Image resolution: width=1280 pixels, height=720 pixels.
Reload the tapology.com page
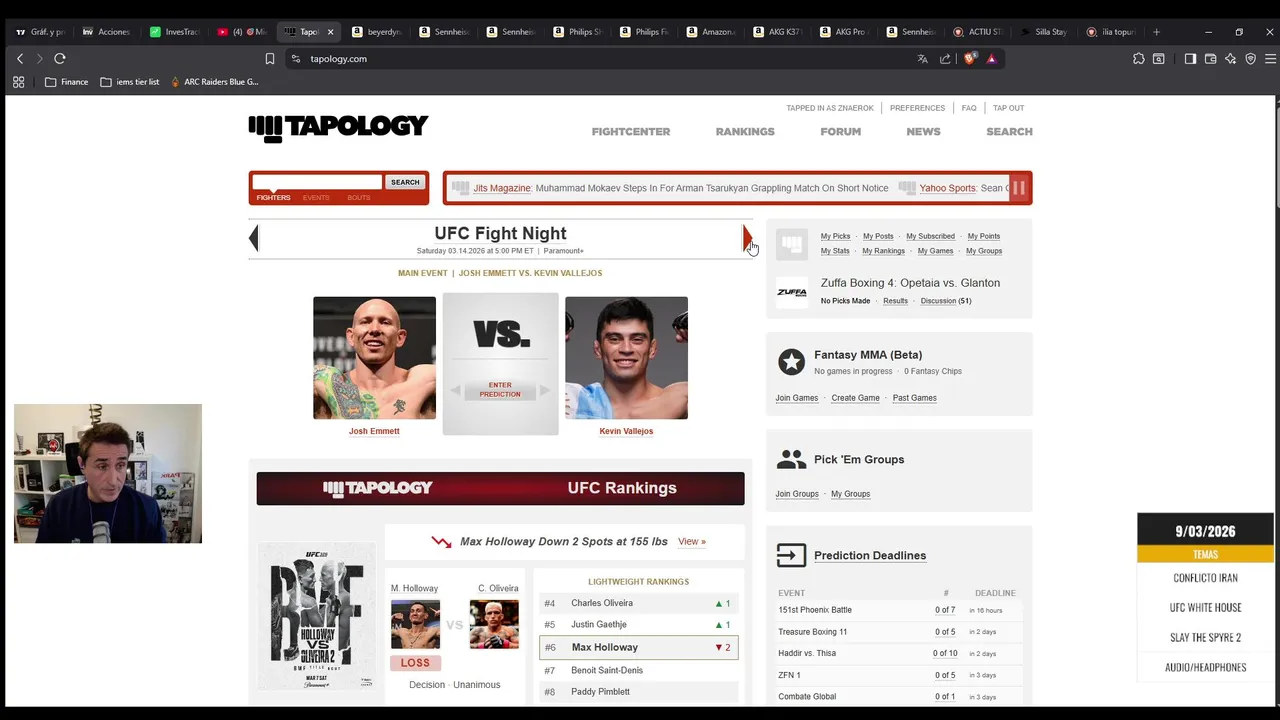tap(60, 59)
